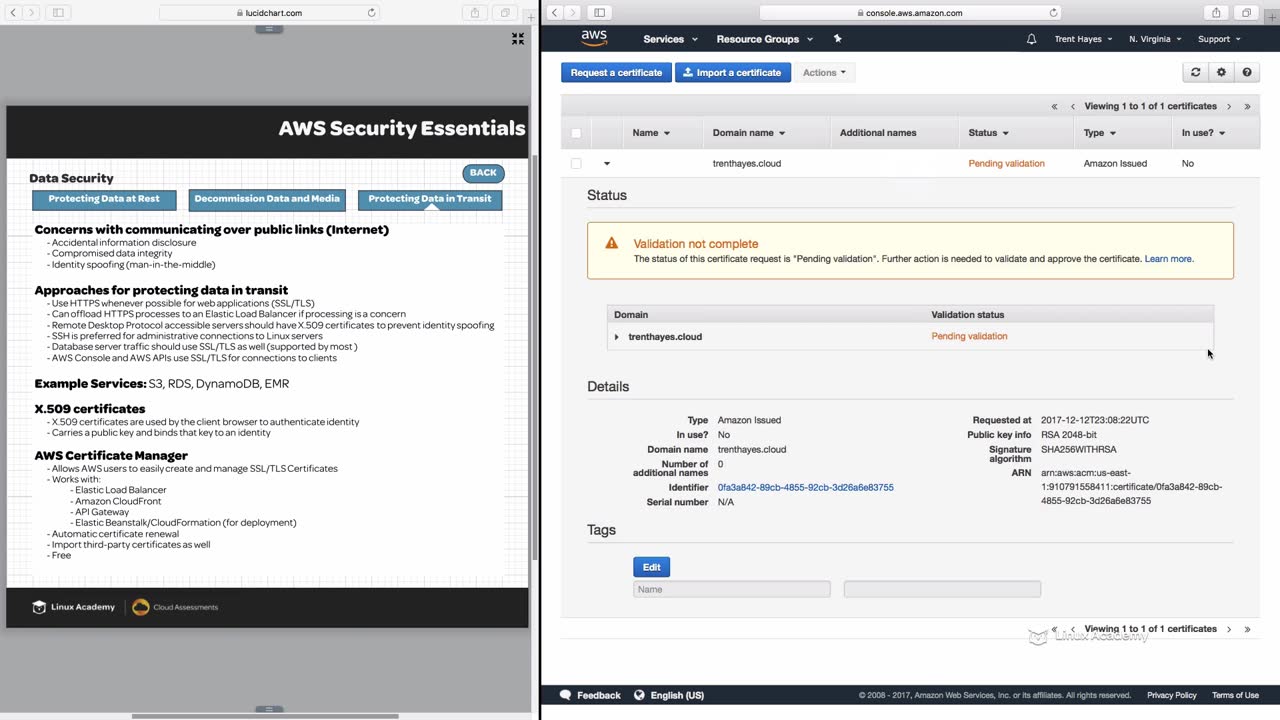Click the console.aws.amazon.com address bar

(910, 13)
